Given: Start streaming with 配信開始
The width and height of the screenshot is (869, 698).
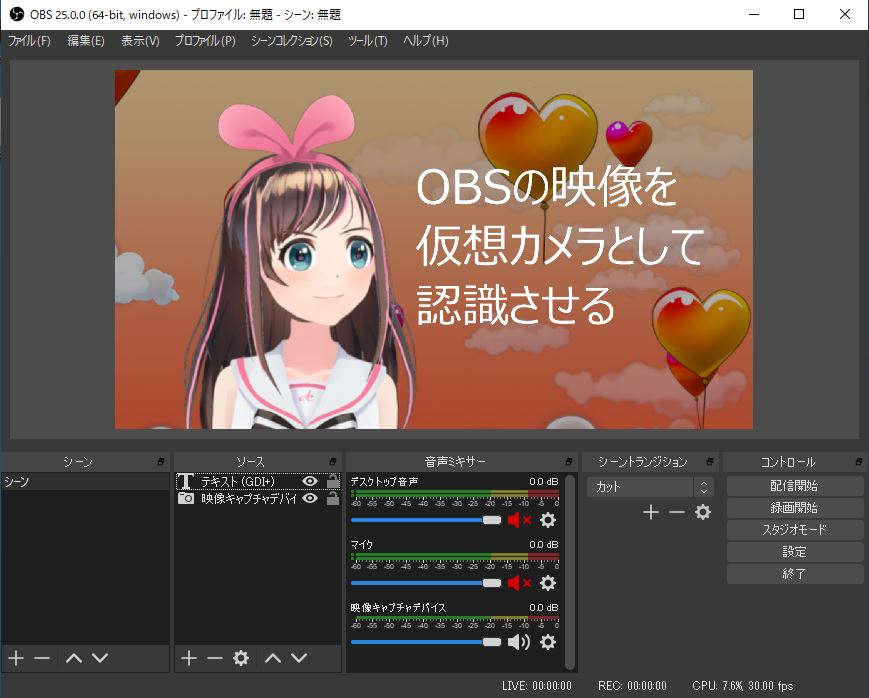Looking at the screenshot, I should pos(794,486).
